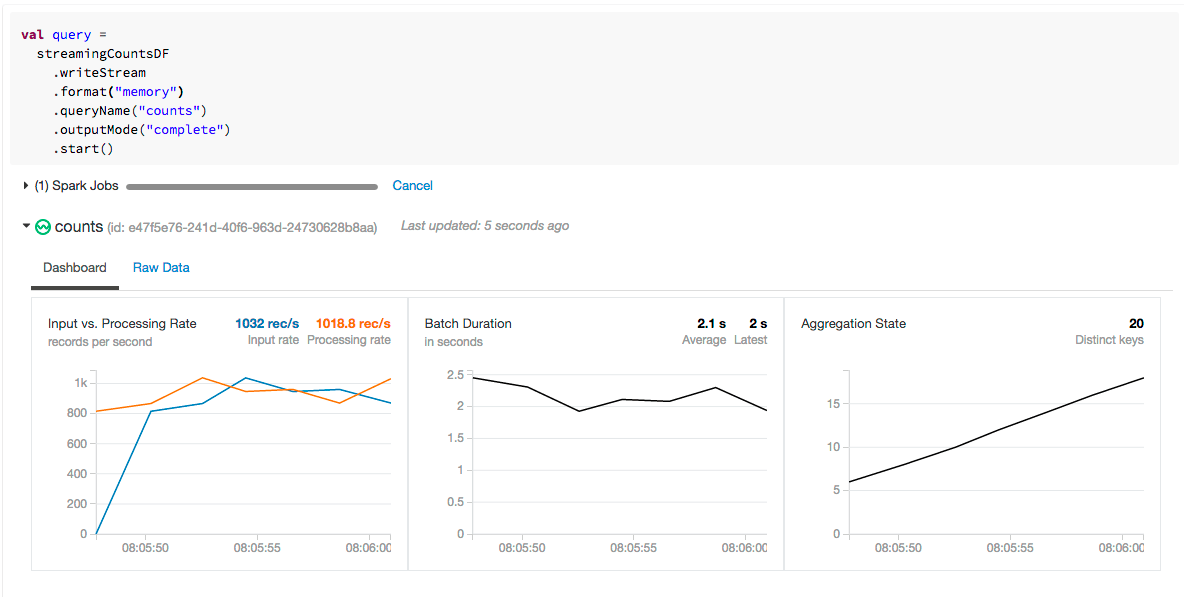
Task: Click the Aggregation State chart title
Action: coord(853,324)
